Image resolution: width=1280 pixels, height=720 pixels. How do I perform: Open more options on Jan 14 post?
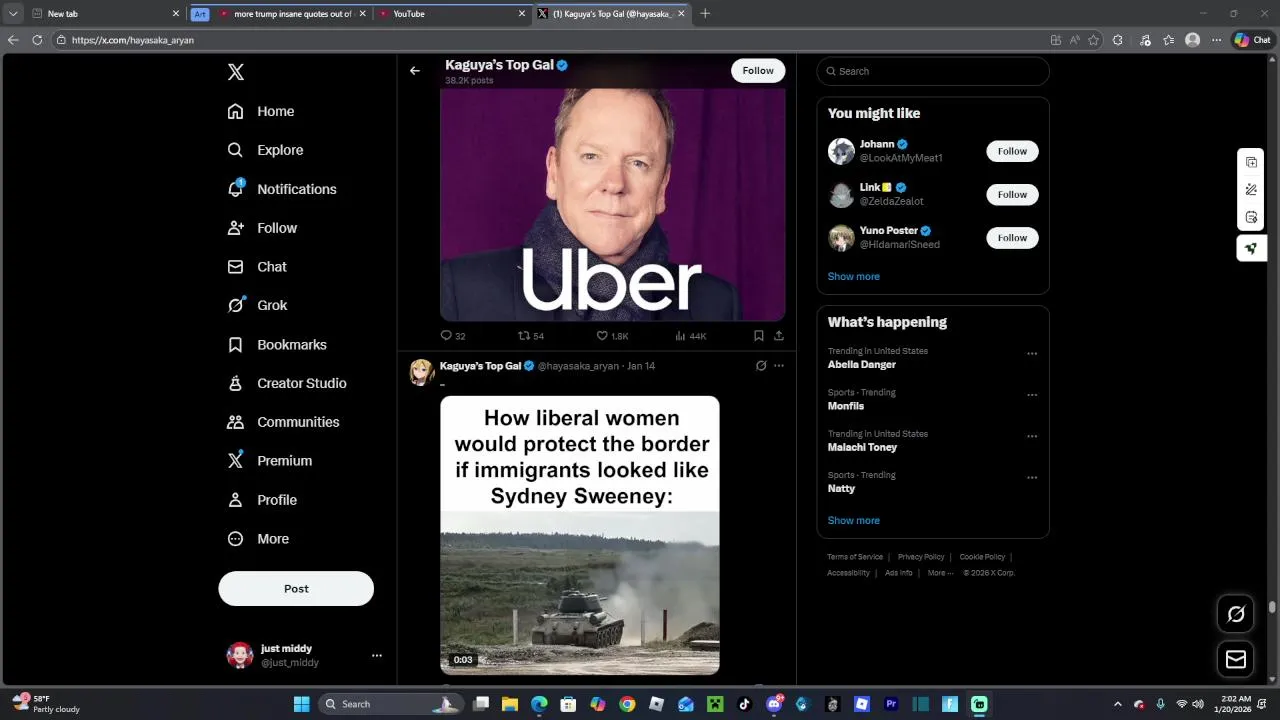[779, 366]
